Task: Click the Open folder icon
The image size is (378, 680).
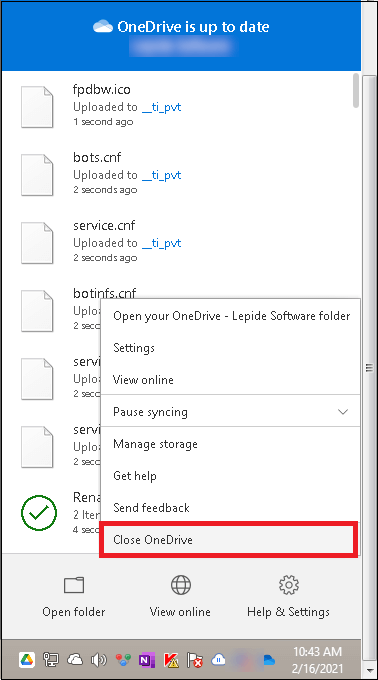Action: (74, 585)
